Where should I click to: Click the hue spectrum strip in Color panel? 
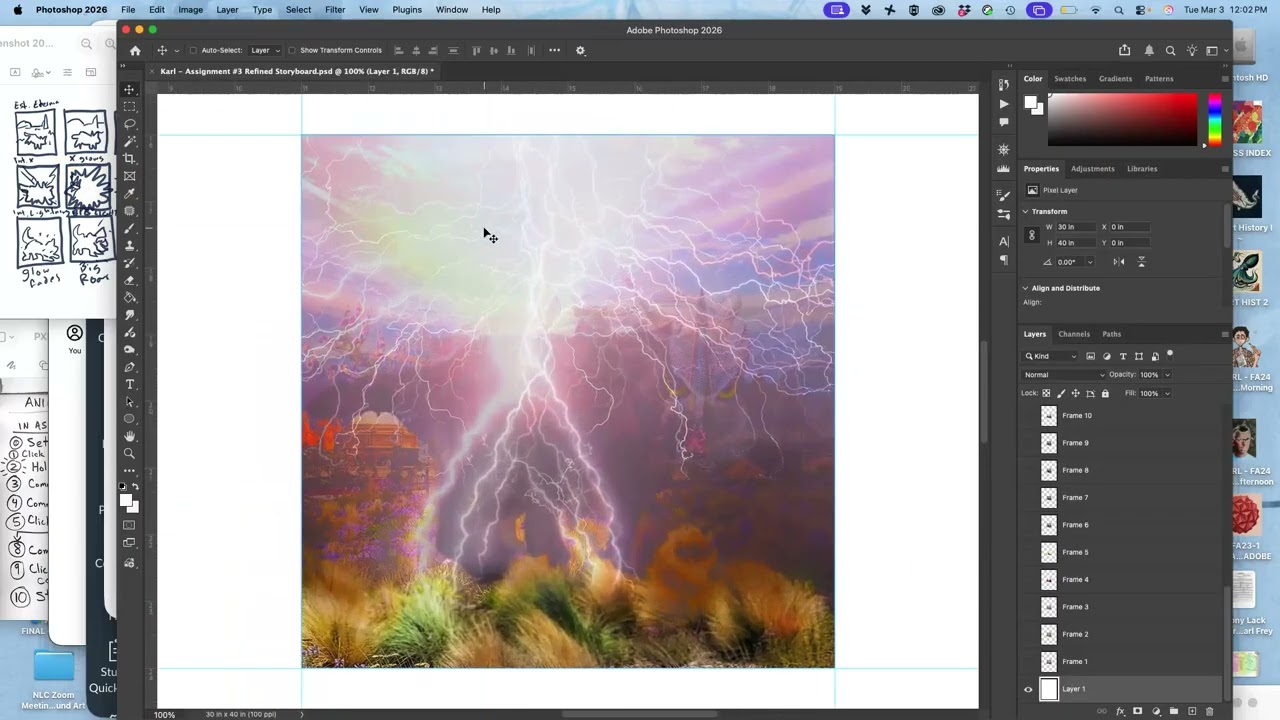[1214, 120]
